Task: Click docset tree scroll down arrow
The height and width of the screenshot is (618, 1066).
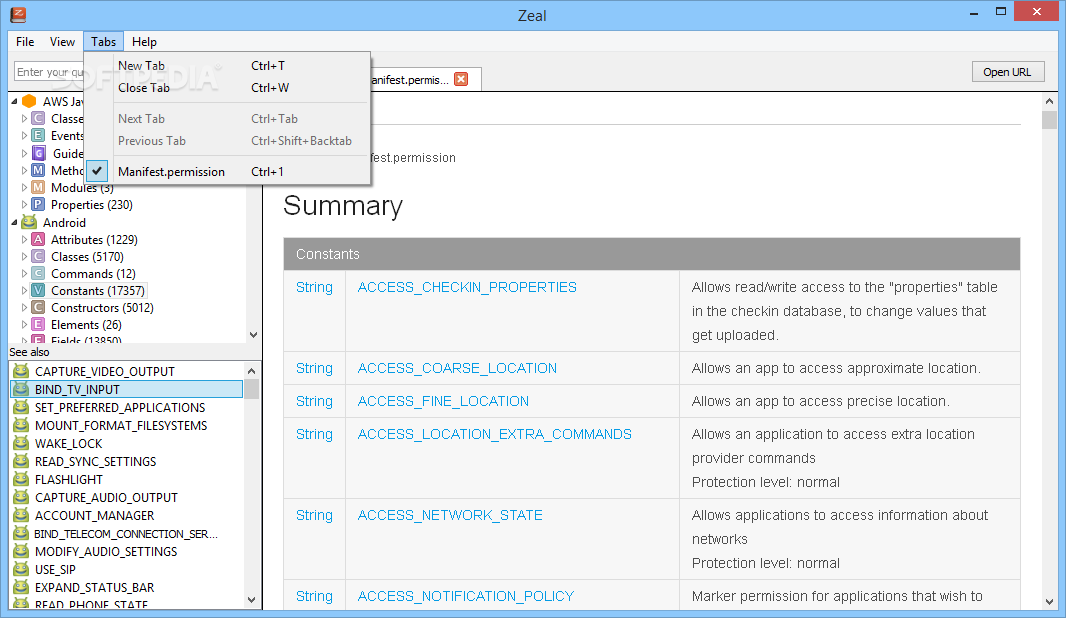Action: click(254, 334)
